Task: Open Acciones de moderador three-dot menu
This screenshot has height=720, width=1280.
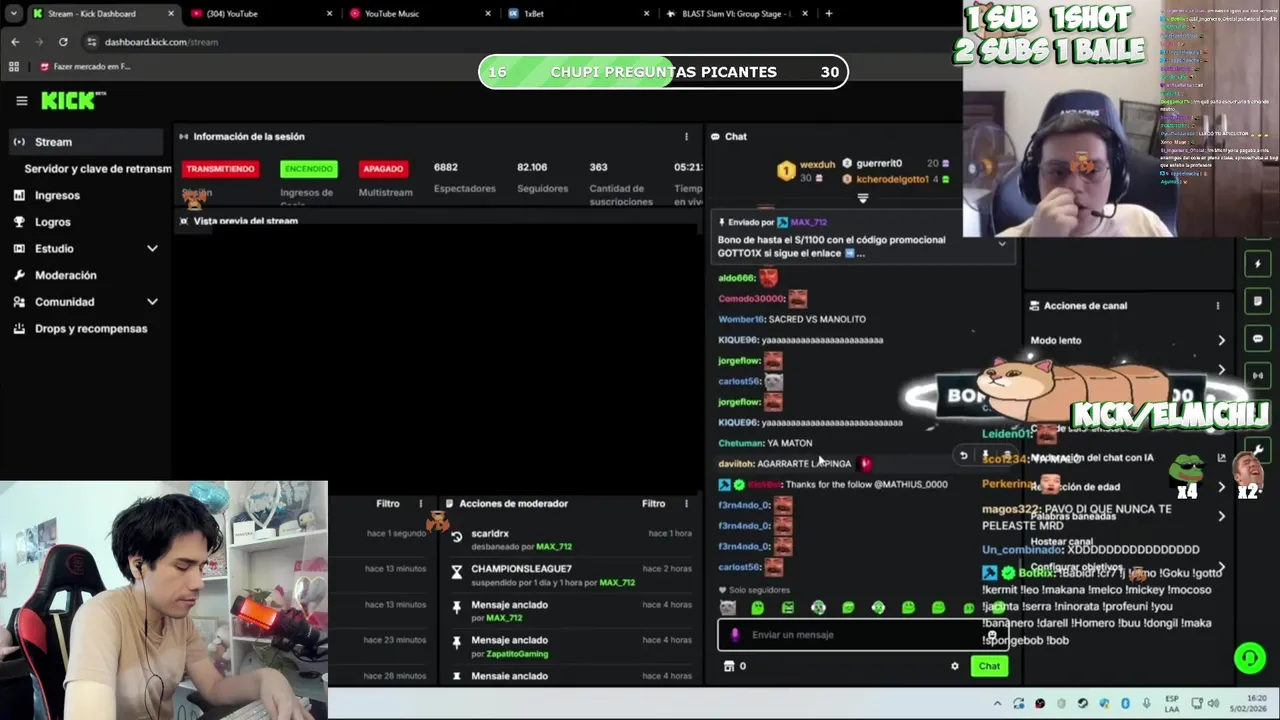Action: point(686,504)
